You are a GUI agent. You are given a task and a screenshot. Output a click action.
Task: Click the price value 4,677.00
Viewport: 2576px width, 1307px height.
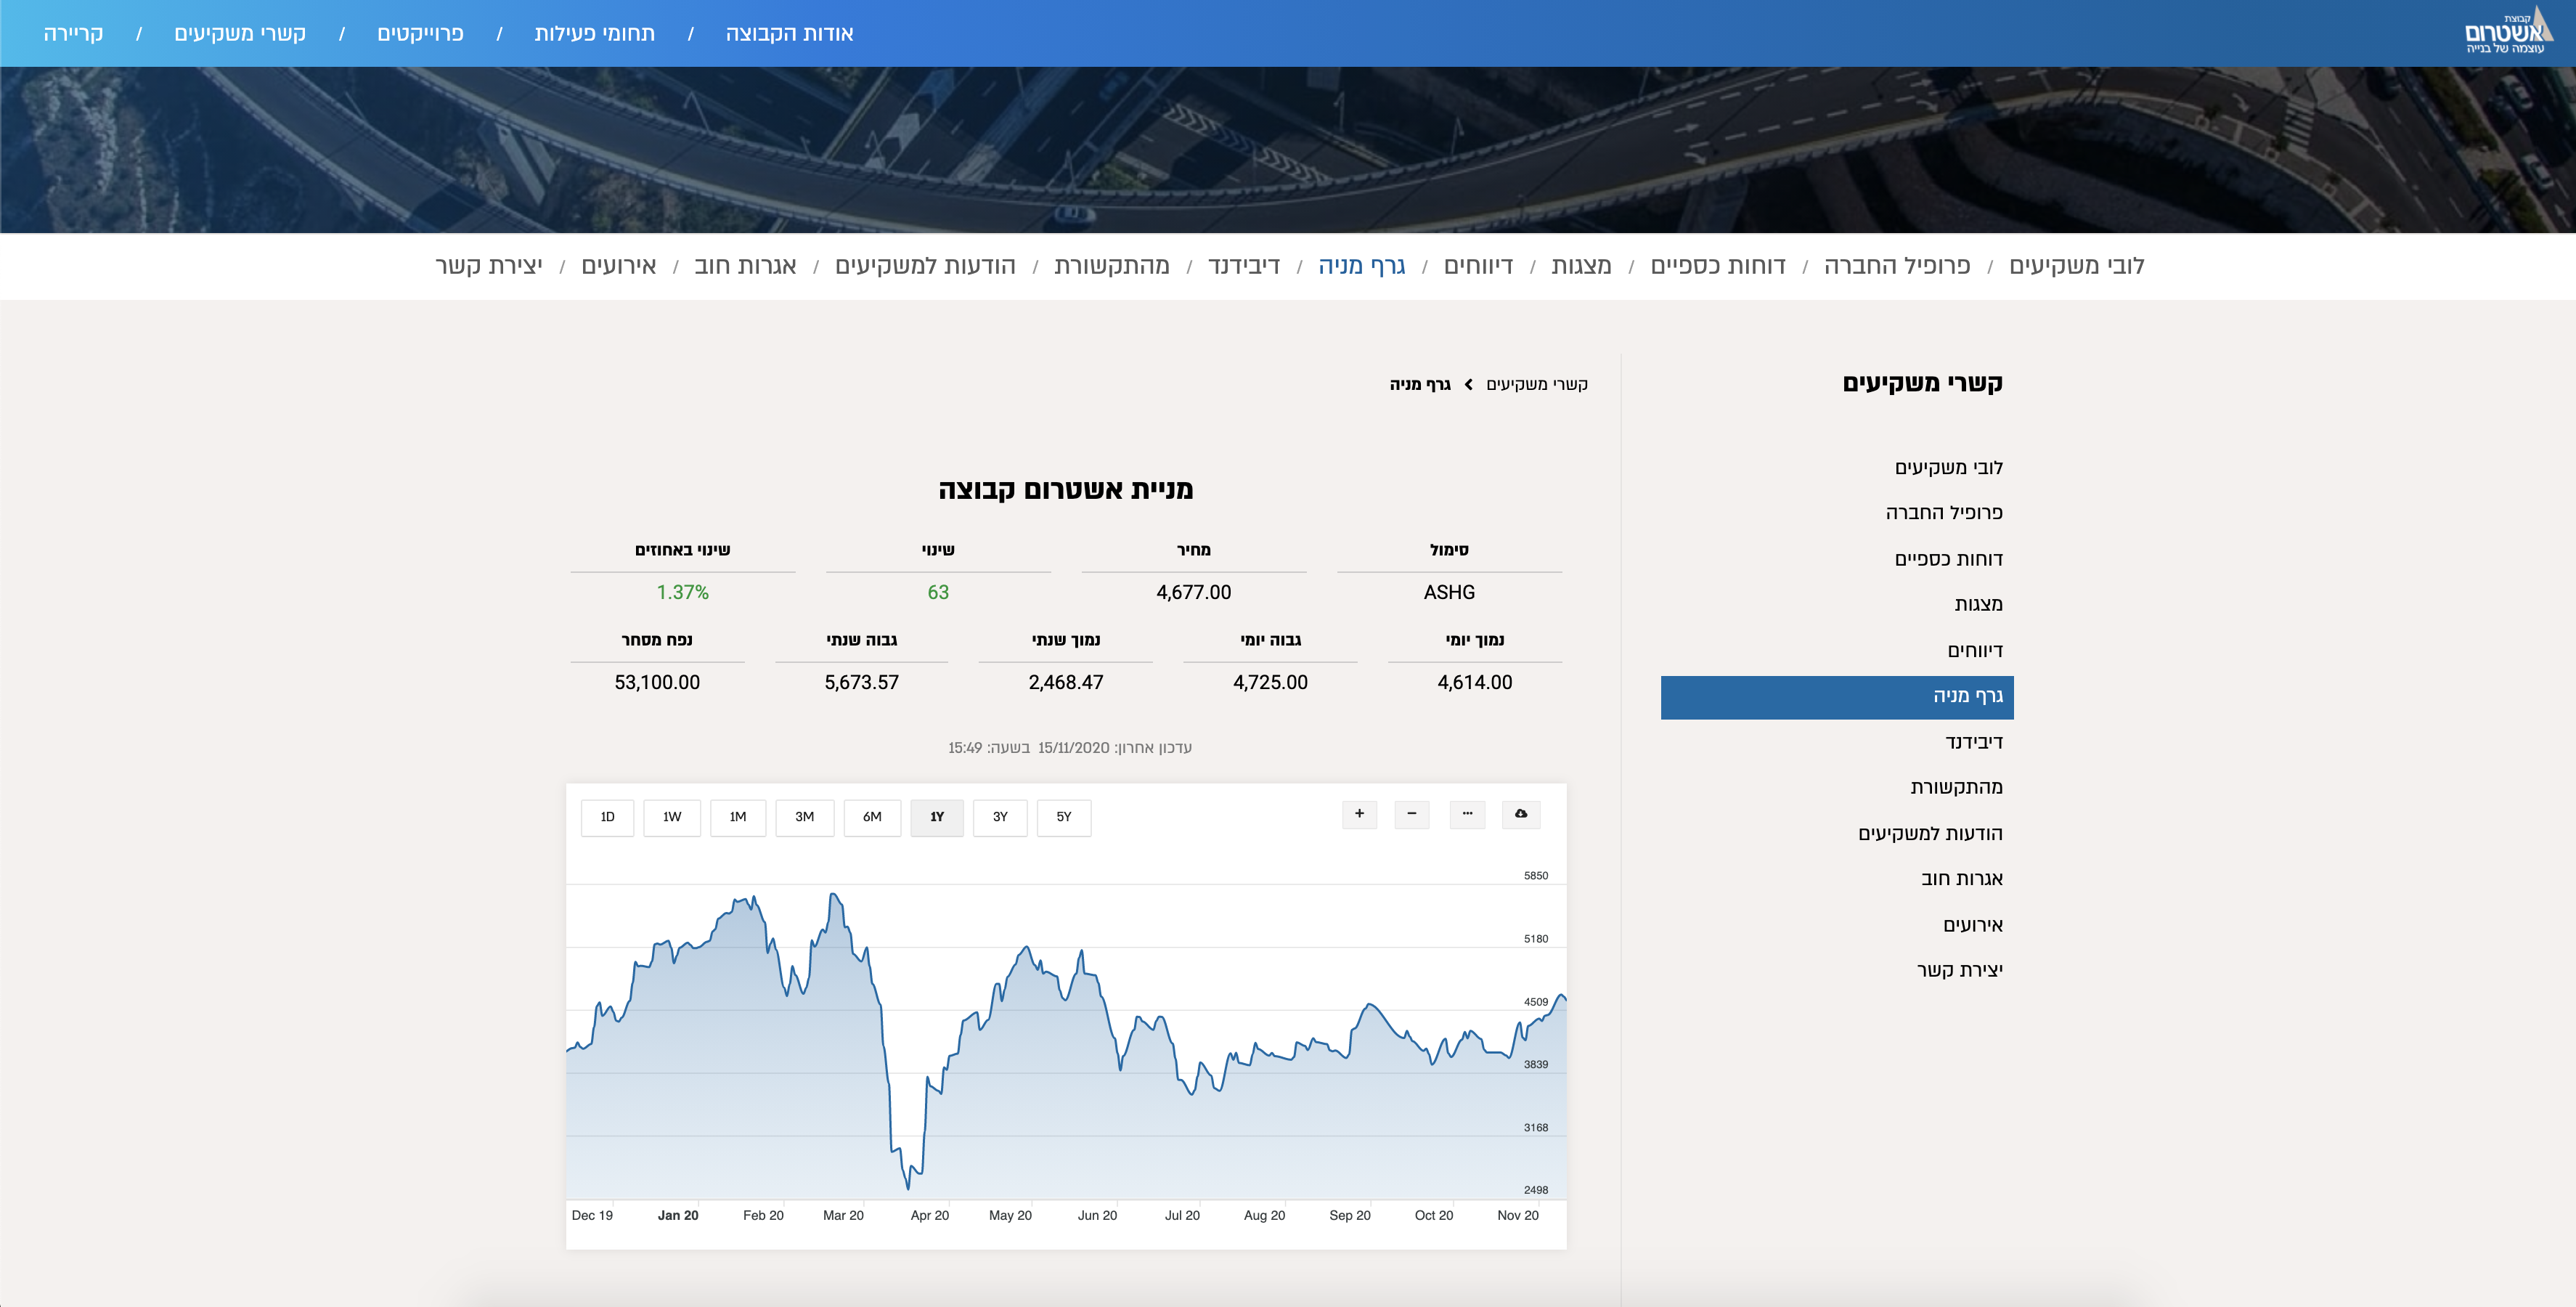pyautogui.click(x=1194, y=593)
